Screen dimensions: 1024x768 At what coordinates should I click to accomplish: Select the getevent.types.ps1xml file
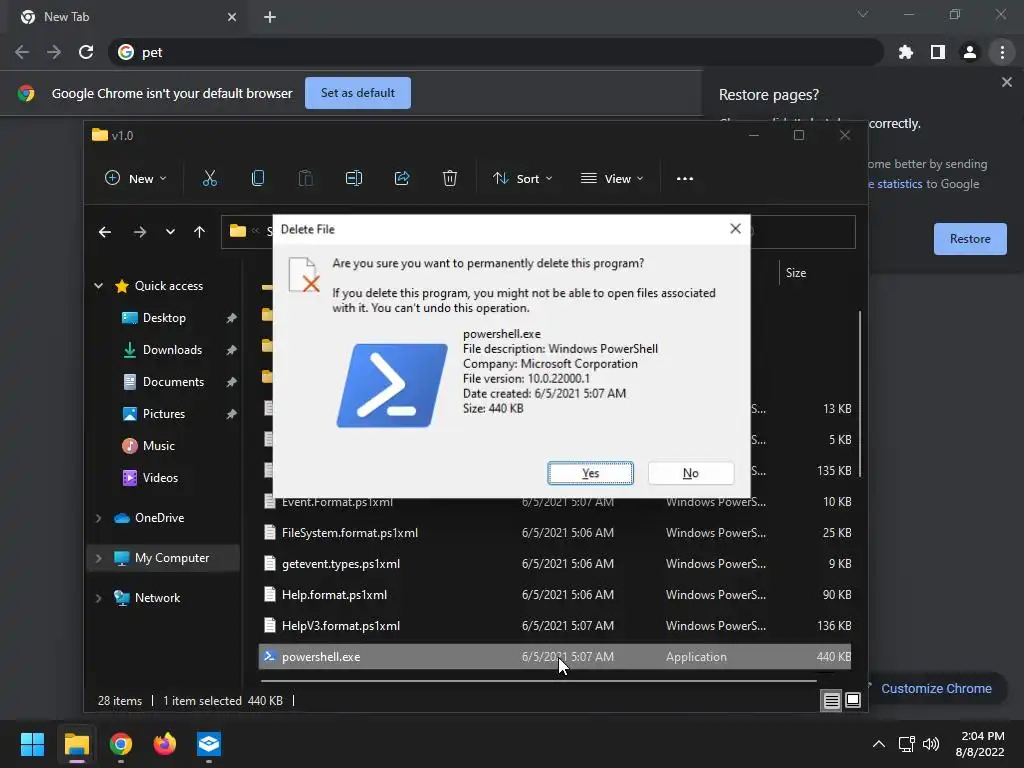(555, 564)
